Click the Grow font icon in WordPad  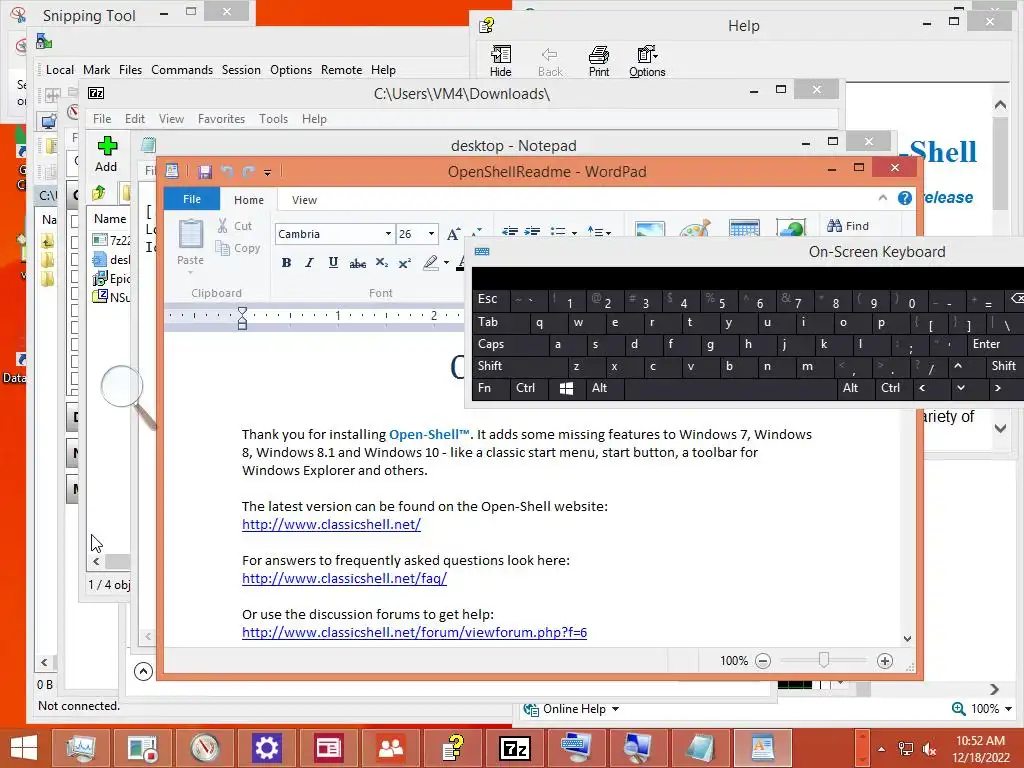pos(453,234)
